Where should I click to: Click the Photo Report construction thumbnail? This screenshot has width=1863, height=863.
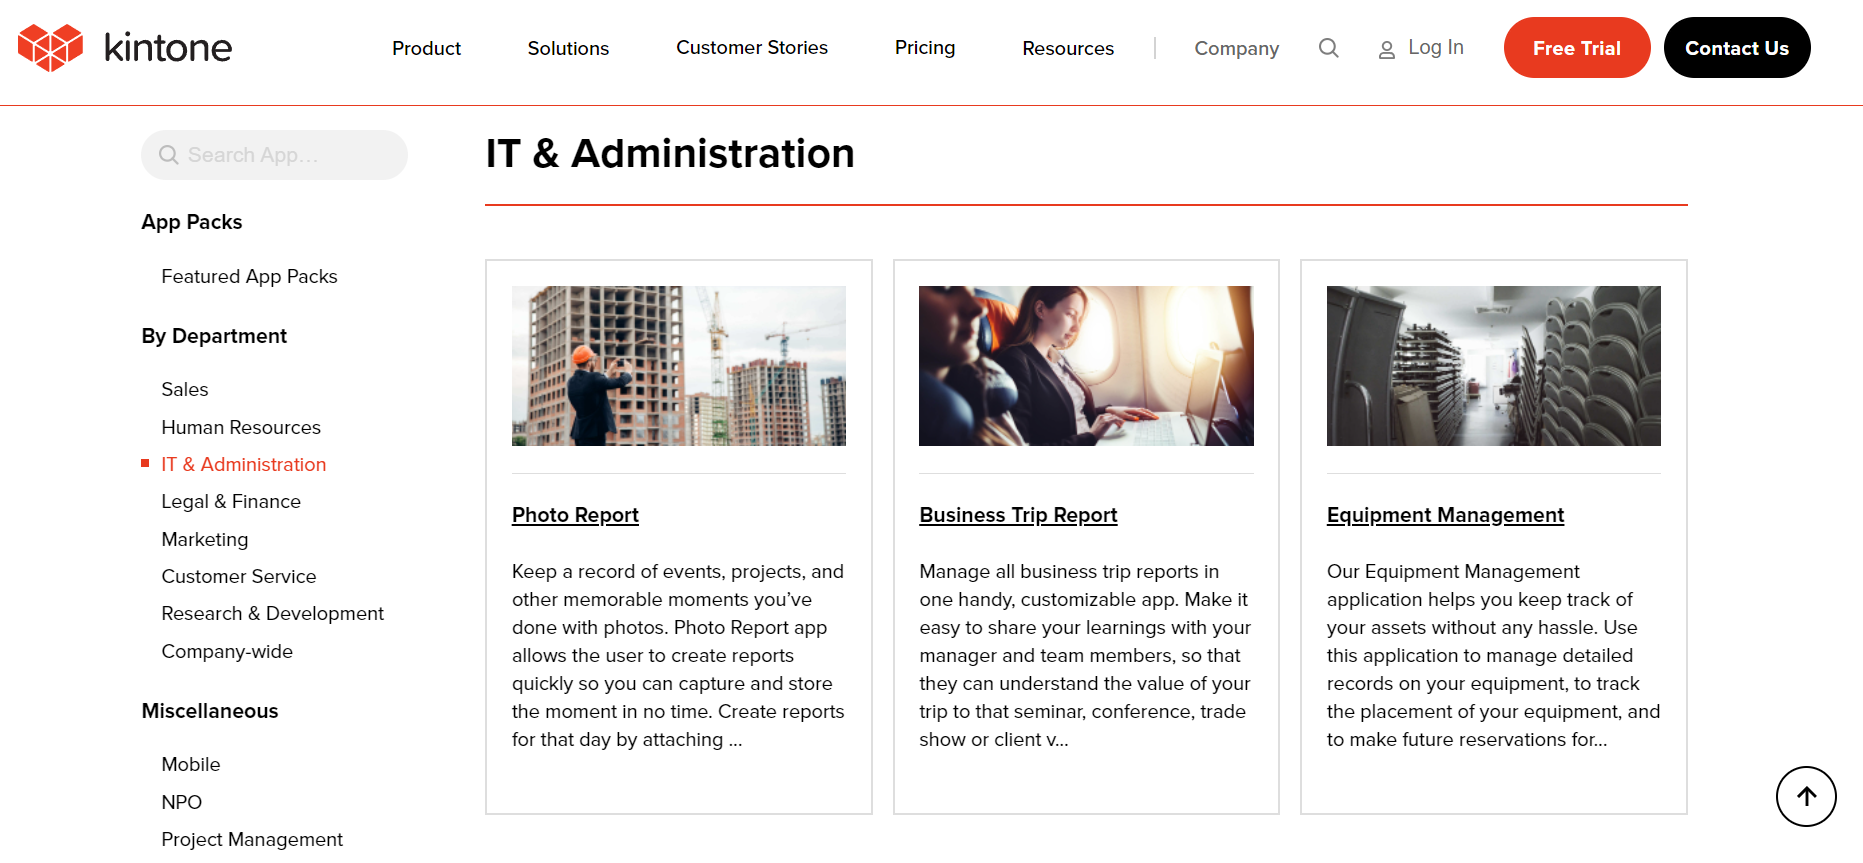[x=679, y=366]
